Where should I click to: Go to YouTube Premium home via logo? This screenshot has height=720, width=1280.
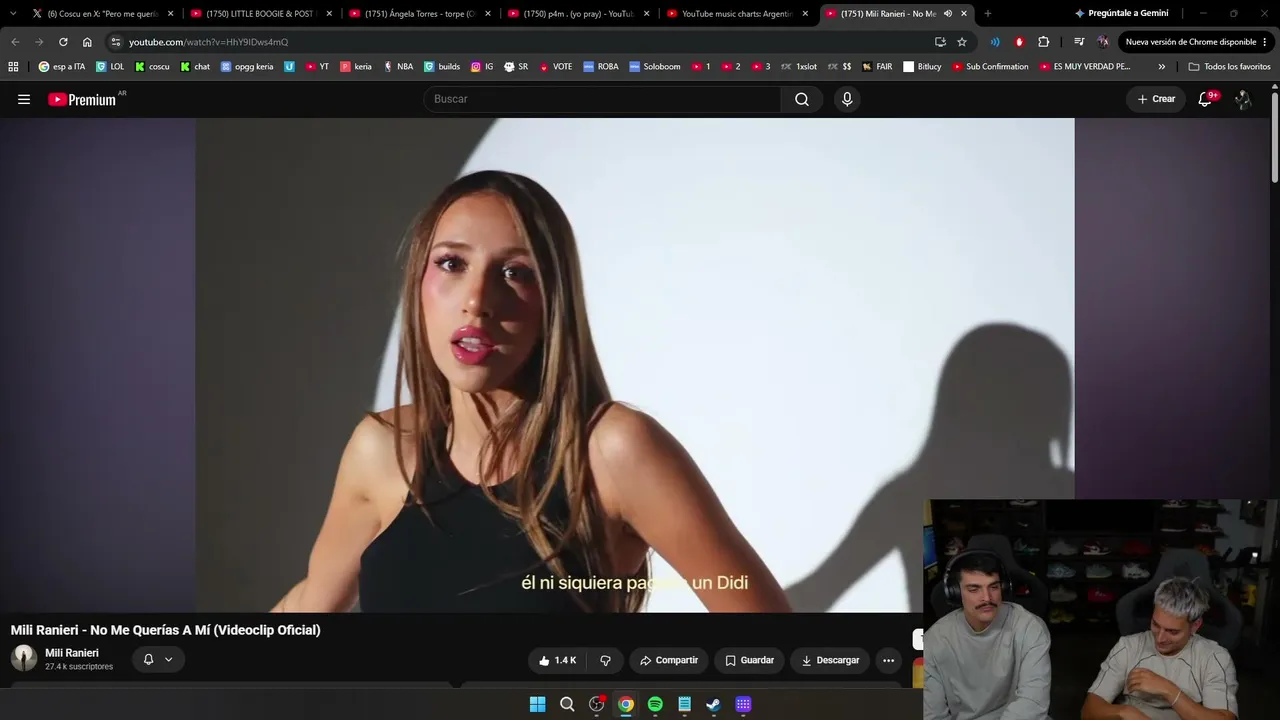82,99
